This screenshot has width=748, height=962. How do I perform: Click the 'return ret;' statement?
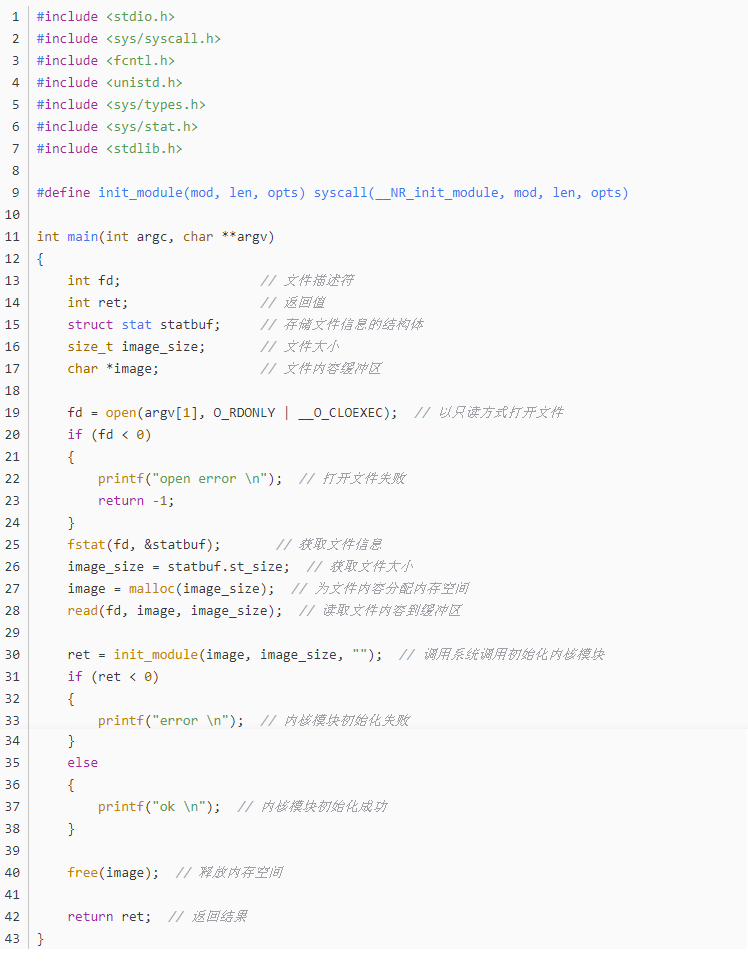tap(110, 917)
